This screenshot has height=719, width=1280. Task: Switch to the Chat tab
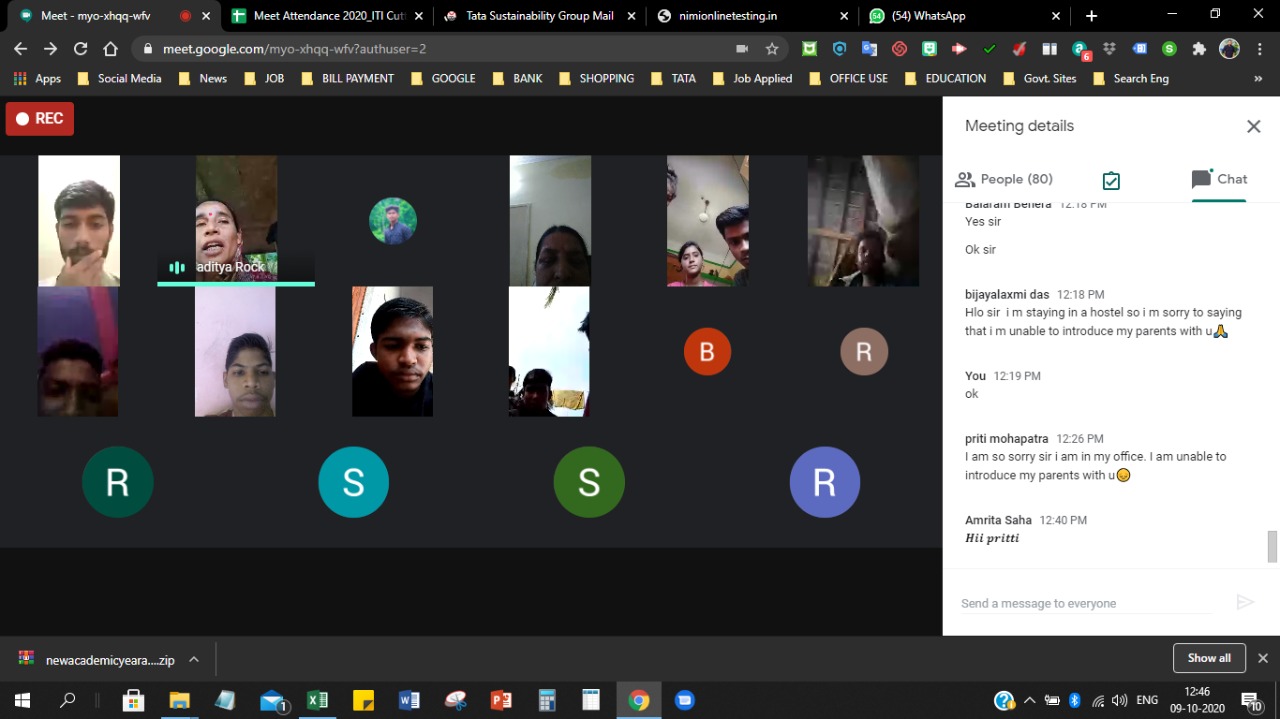pyautogui.click(x=1219, y=179)
